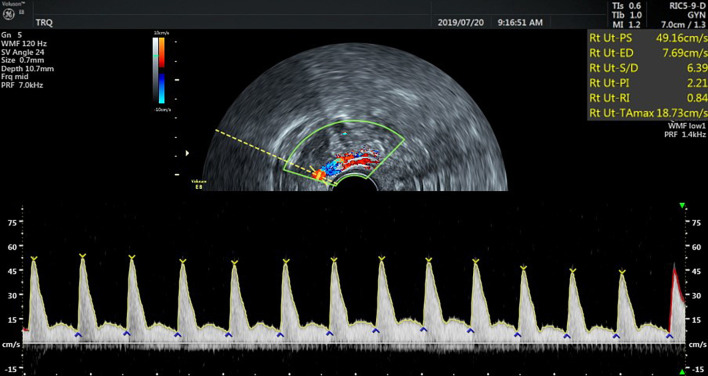Click the white focus arrow beside the depth scale

click(x=187, y=153)
